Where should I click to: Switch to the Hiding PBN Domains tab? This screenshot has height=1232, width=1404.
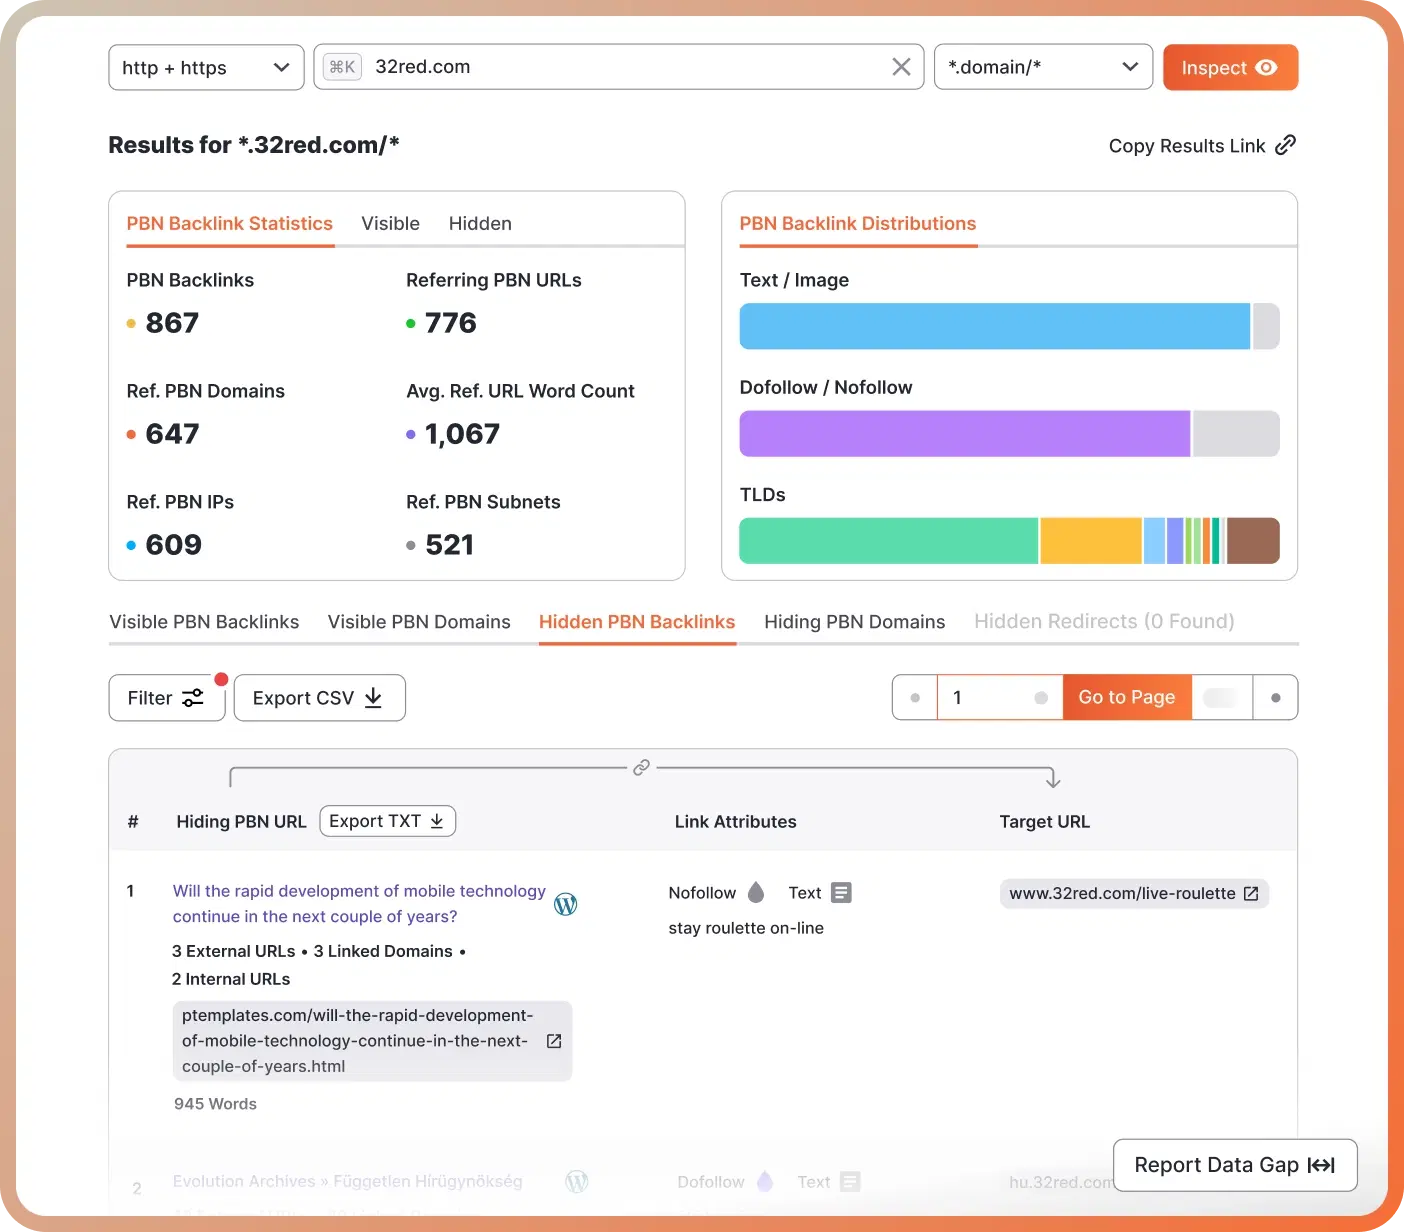pyautogui.click(x=854, y=622)
